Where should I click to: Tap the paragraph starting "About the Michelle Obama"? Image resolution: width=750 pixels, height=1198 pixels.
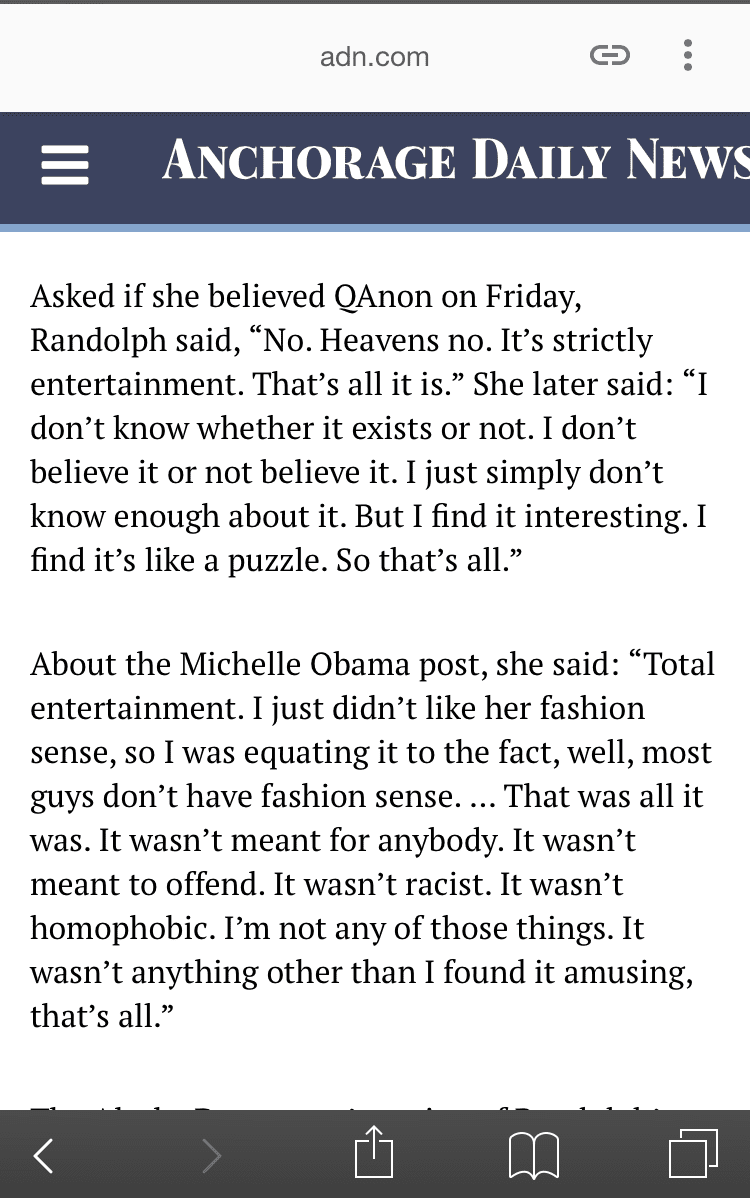point(373,840)
